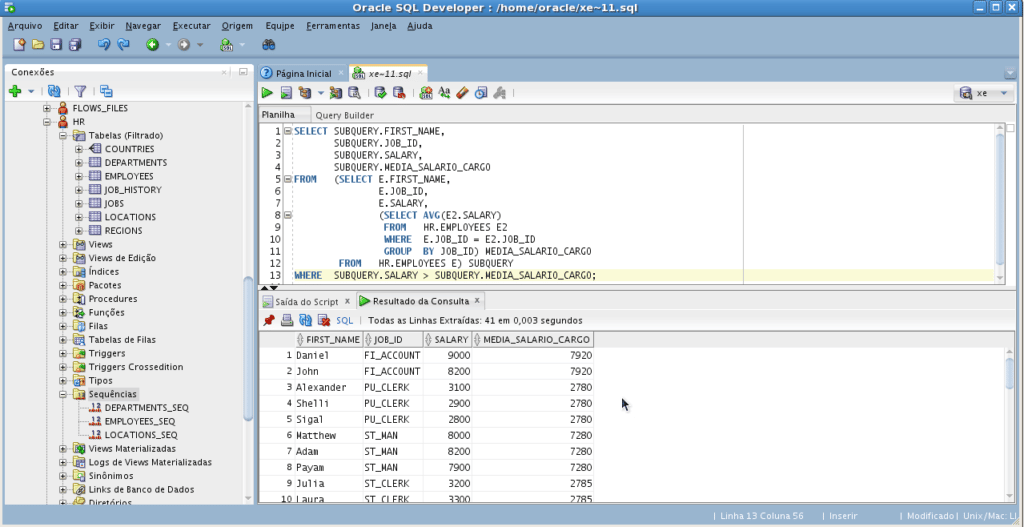Clear the worksheet with the eraser icon
Screen dimensions: 1024x527
462,93
